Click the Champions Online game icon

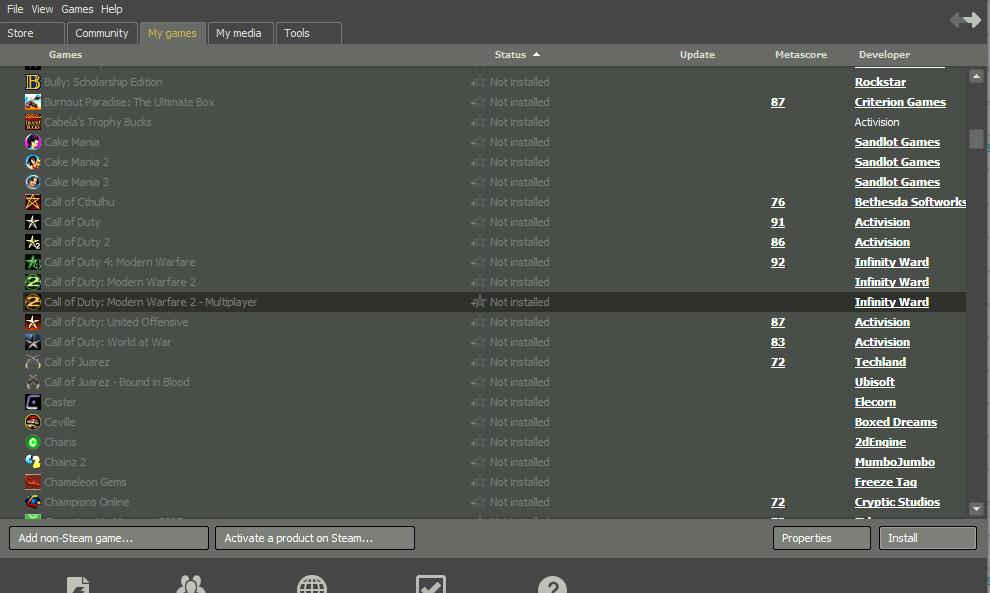(x=33, y=502)
